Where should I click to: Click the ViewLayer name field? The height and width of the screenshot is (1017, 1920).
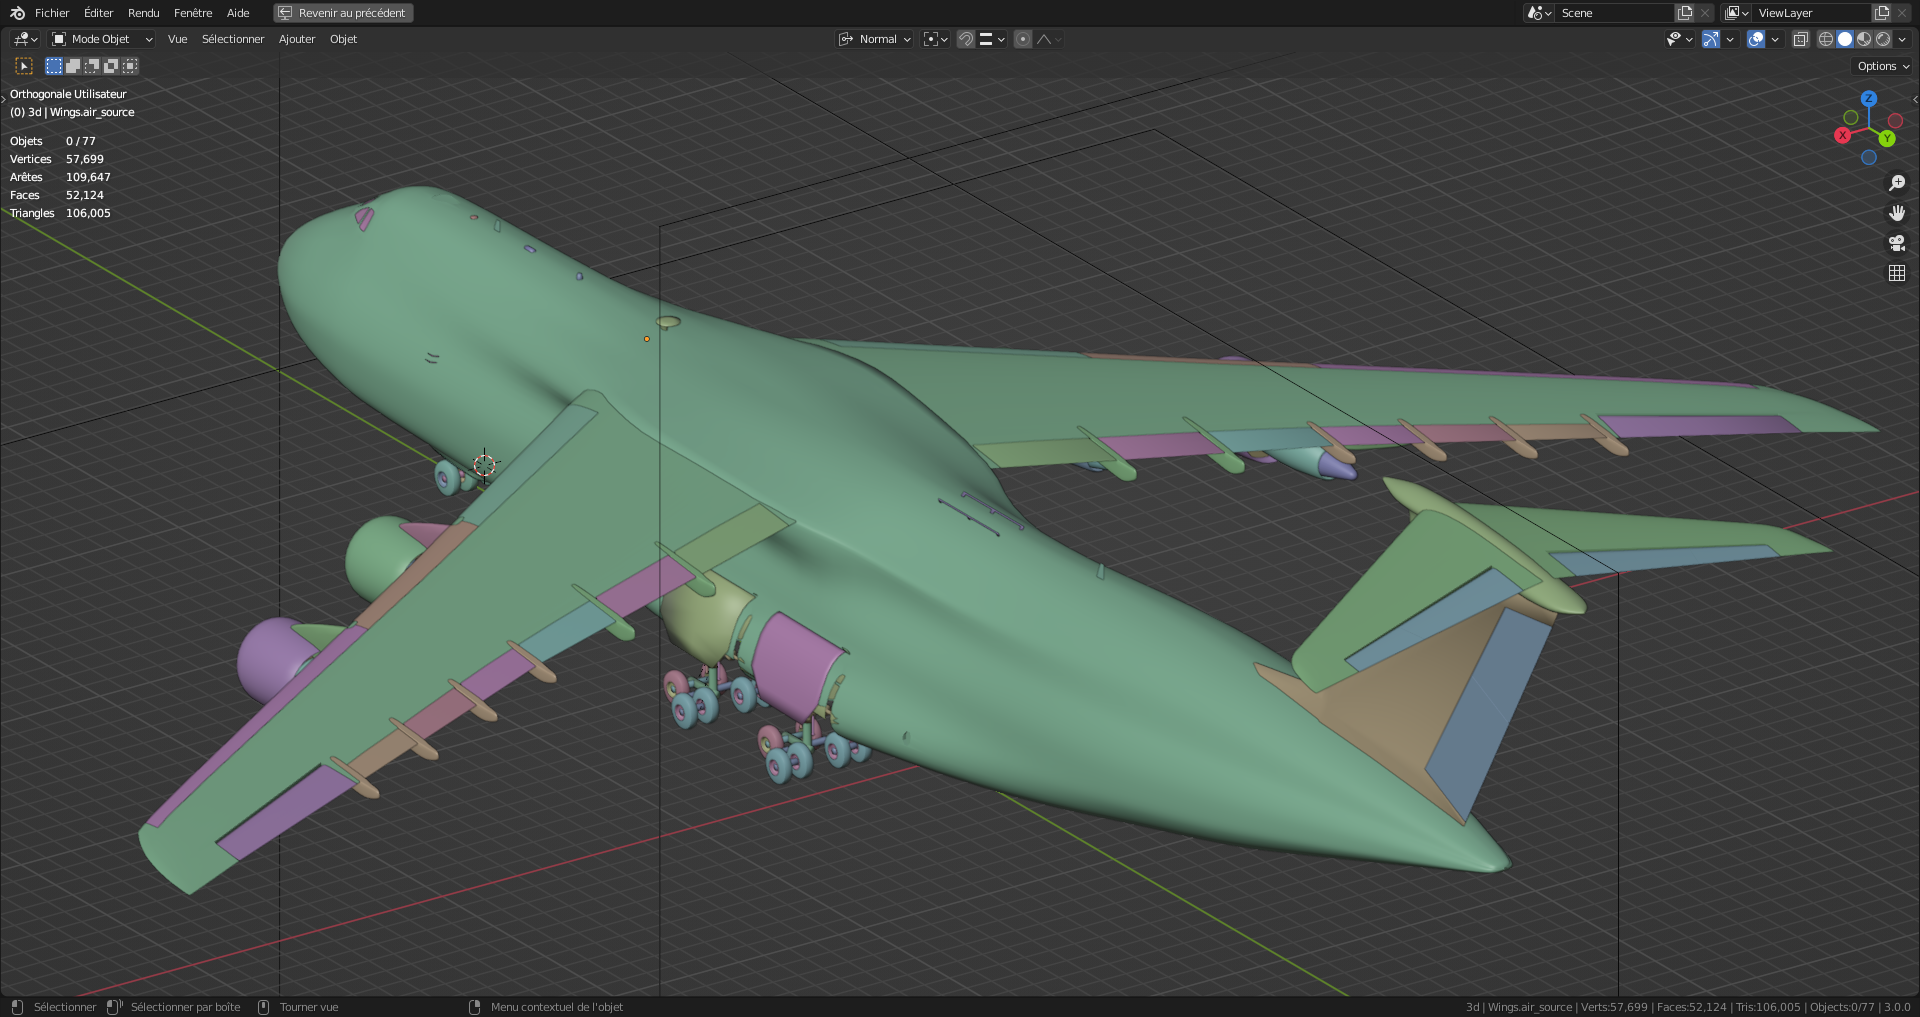click(x=1812, y=13)
